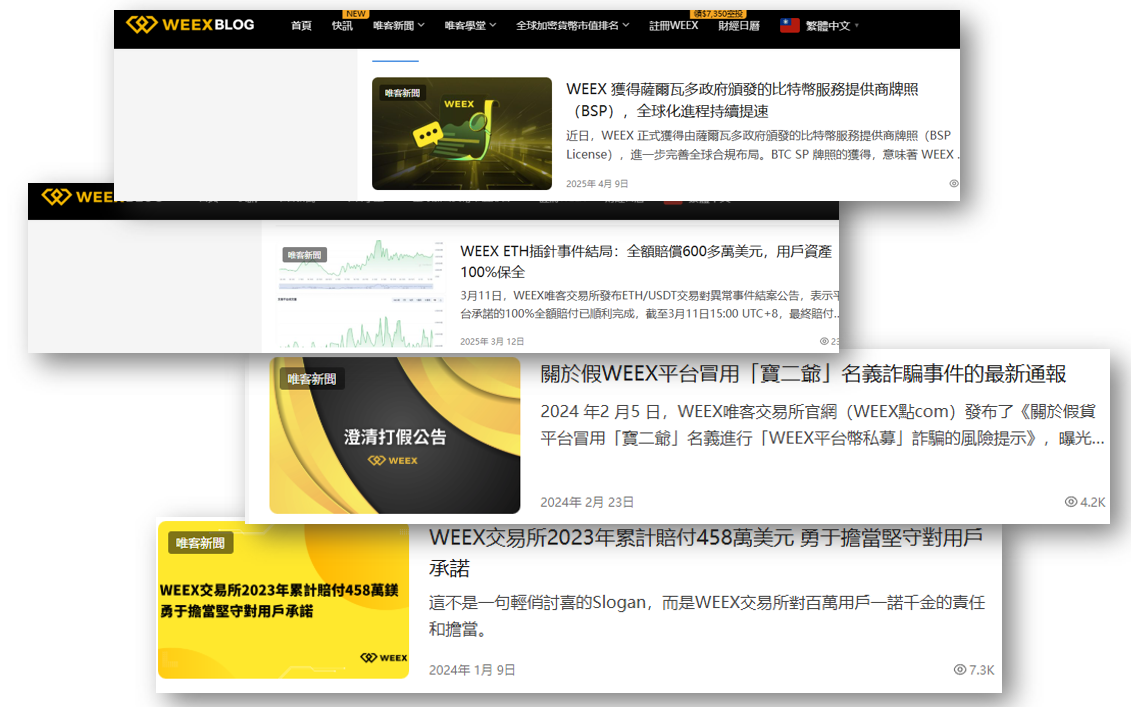Click the WEEX logo in the second window
Viewport: 1131px width, 707px height.
[77, 196]
